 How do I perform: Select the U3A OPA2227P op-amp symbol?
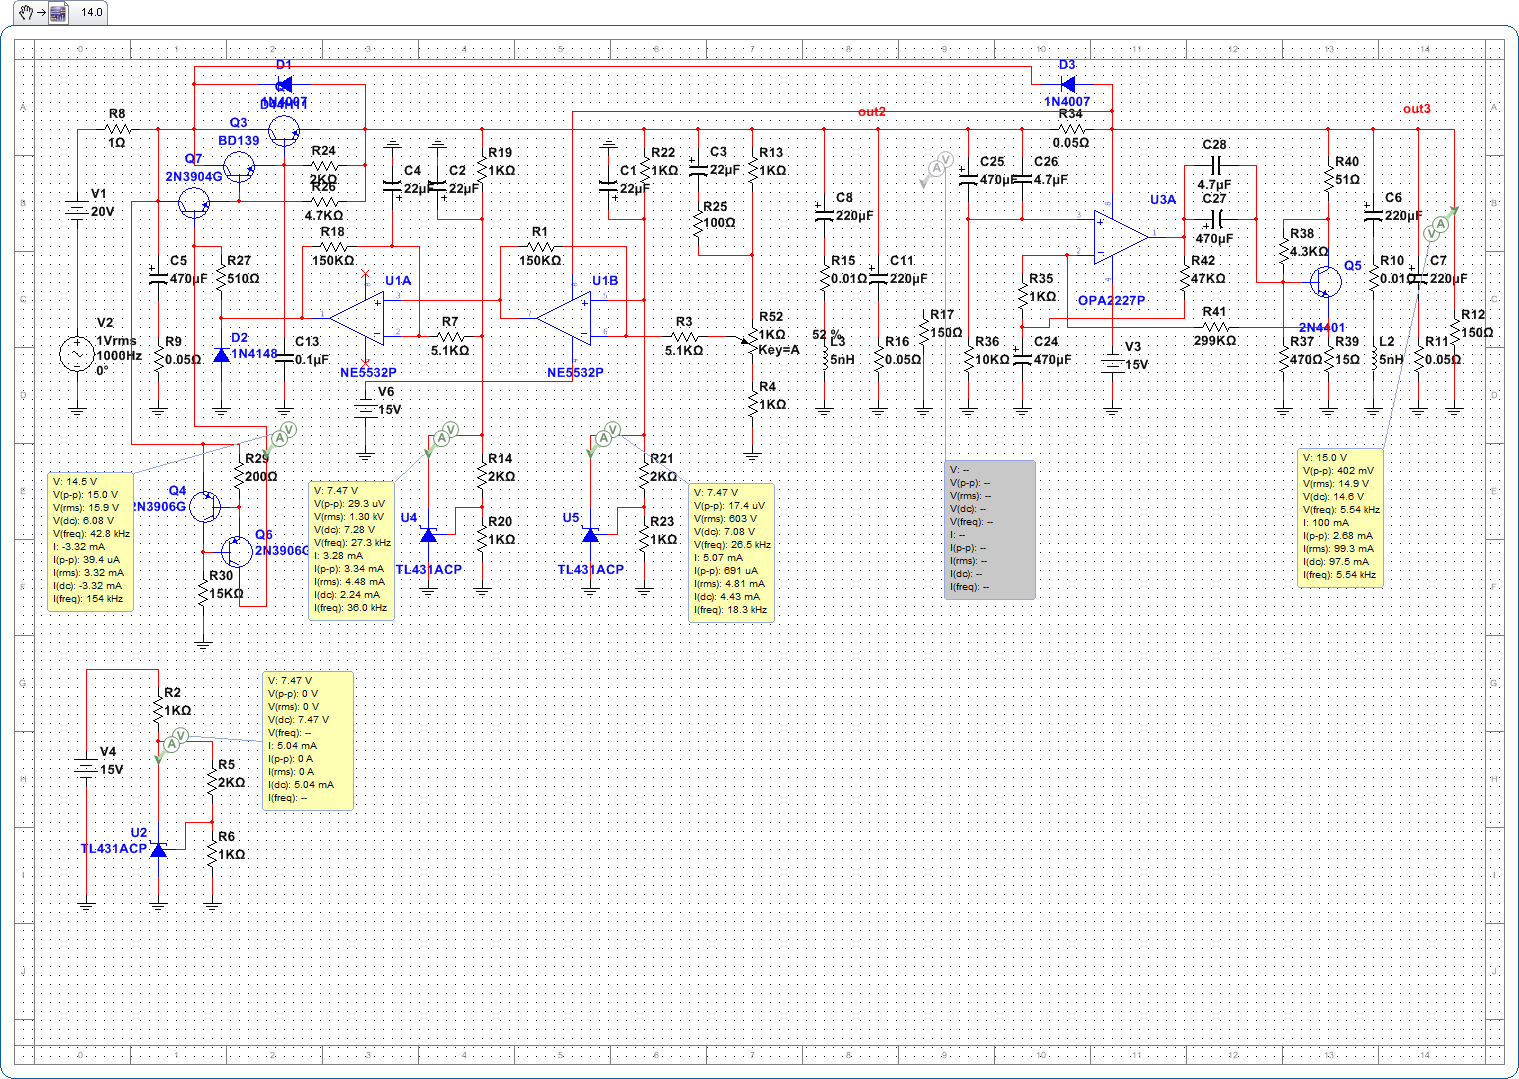pyautogui.click(x=1121, y=237)
